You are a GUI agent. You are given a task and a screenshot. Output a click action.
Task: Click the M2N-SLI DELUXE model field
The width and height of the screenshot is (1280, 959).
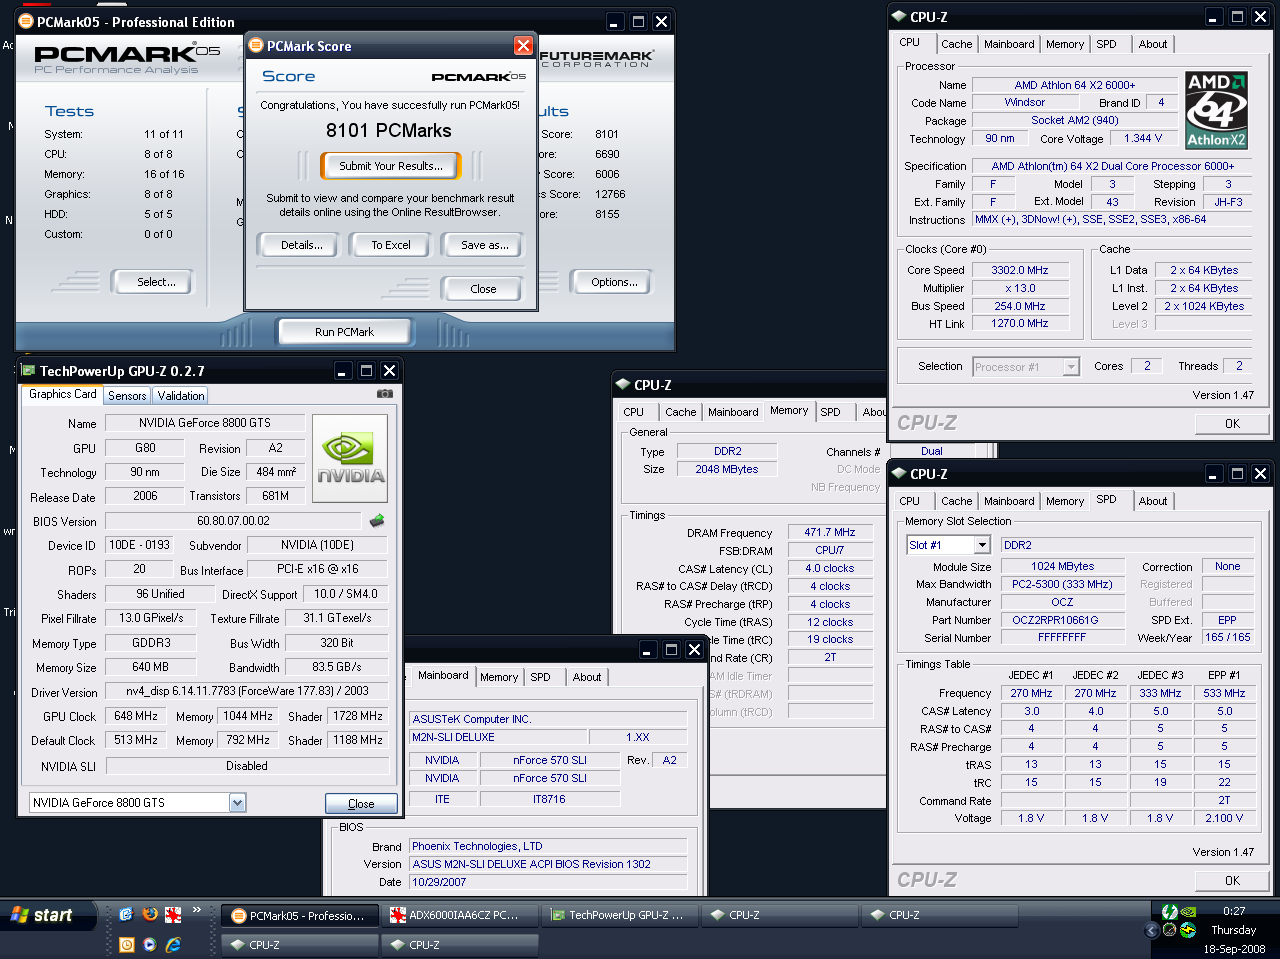click(x=498, y=737)
